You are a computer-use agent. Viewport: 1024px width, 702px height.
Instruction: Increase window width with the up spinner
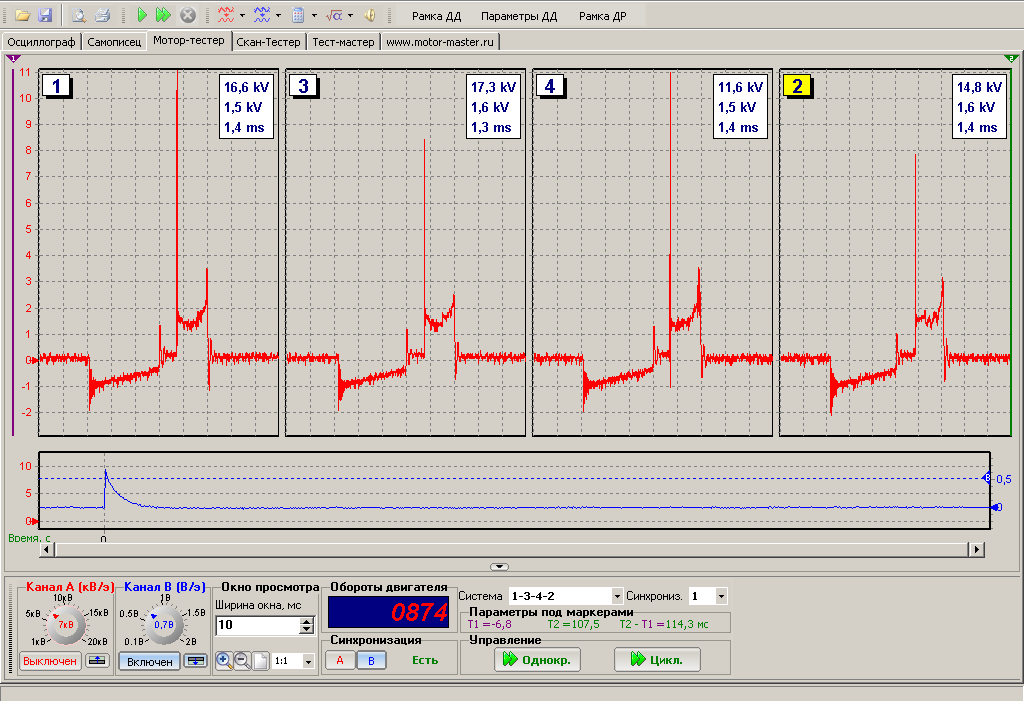pyautogui.click(x=307, y=621)
